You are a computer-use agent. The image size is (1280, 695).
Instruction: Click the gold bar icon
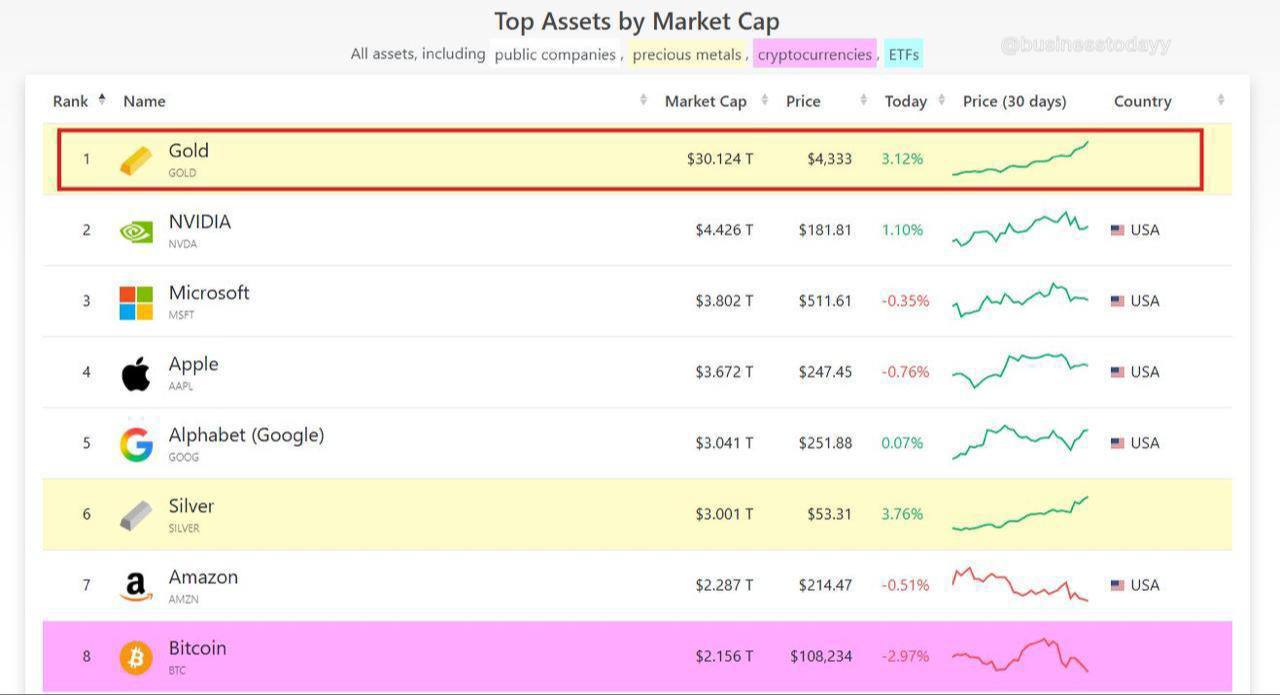point(136,160)
